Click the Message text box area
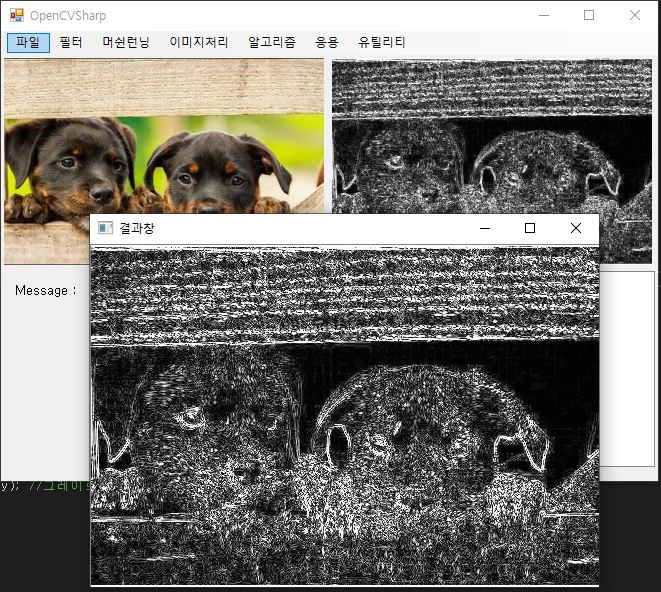This screenshot has width=661, height=592. (627, 369)
